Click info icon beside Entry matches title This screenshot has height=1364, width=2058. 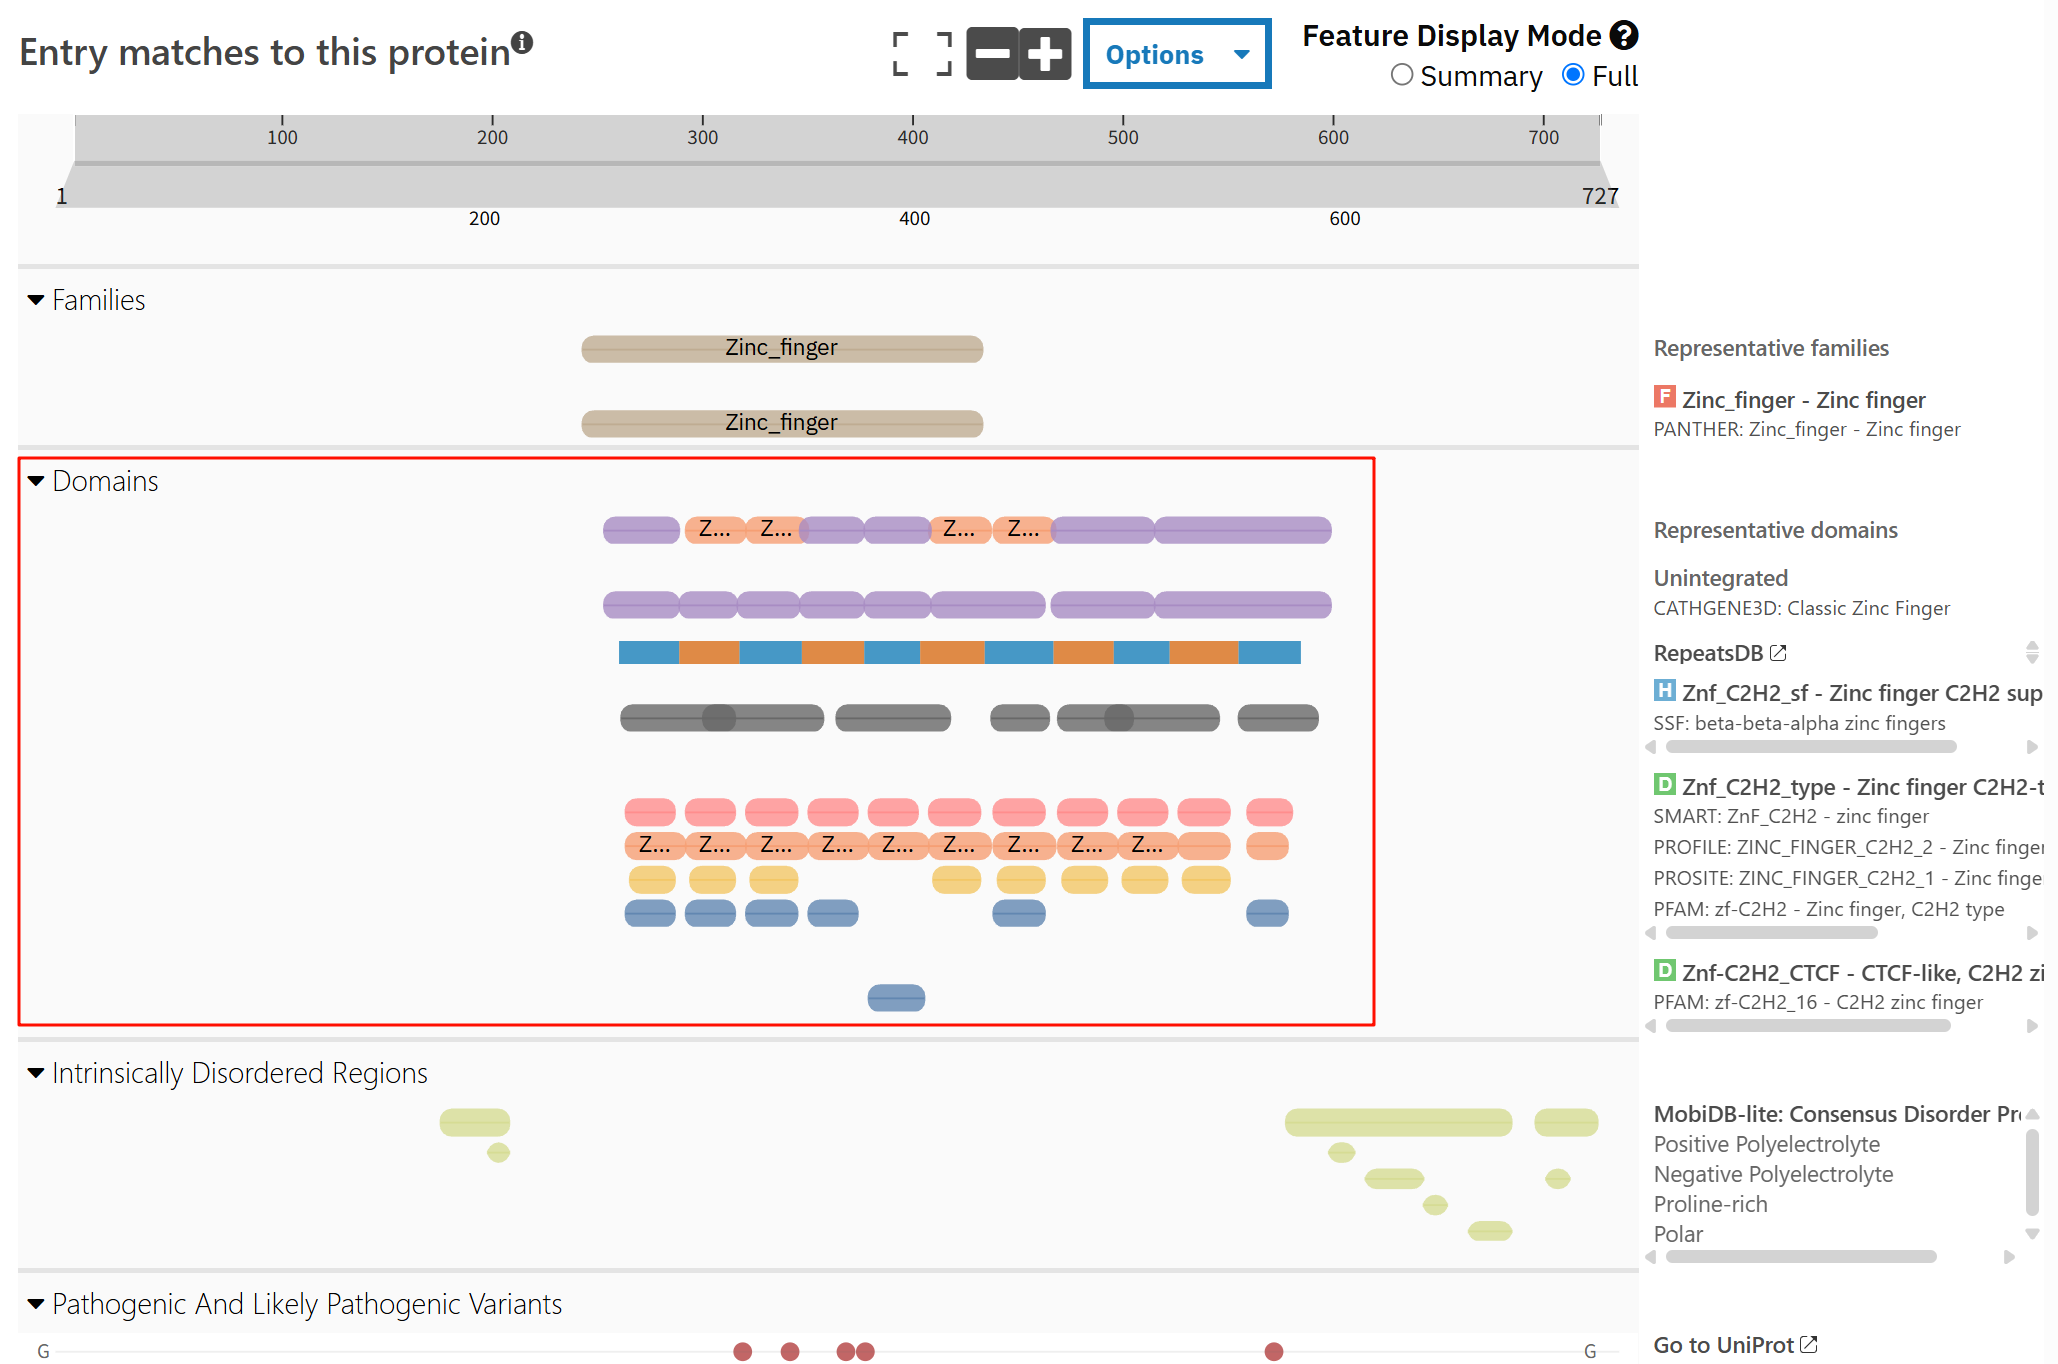(522, 42)
